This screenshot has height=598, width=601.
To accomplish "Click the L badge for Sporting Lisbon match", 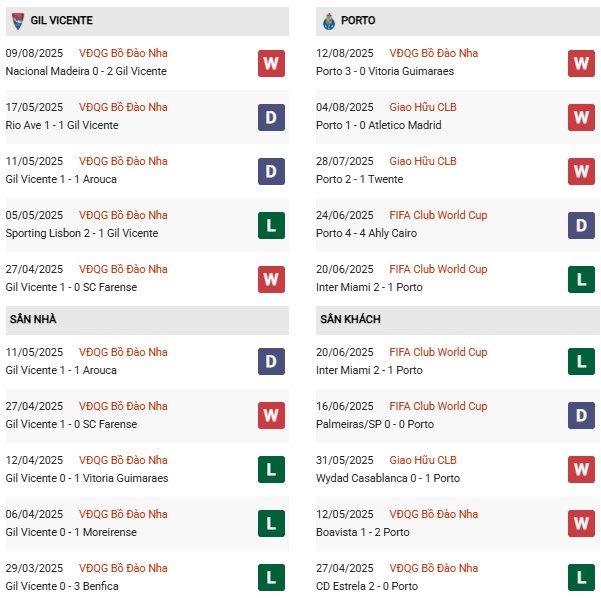I will [270, 225].
